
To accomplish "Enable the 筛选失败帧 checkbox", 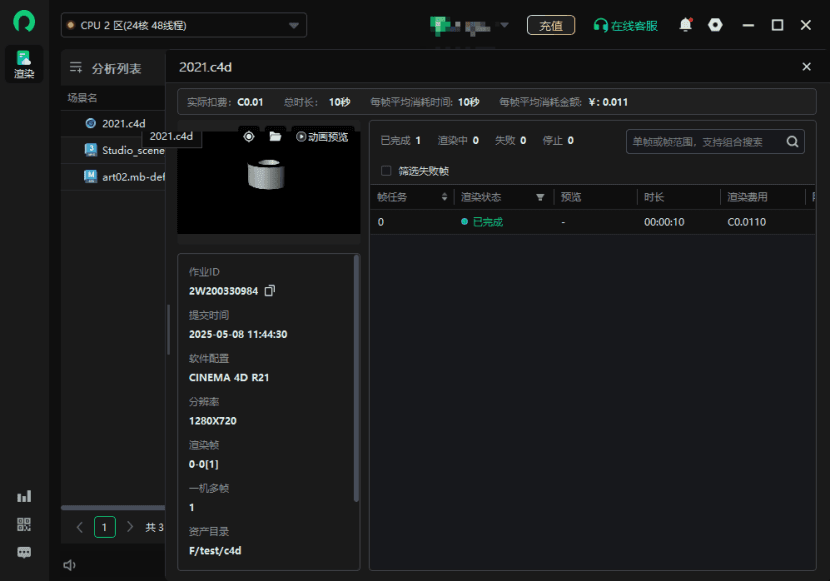I will point(386,171).
